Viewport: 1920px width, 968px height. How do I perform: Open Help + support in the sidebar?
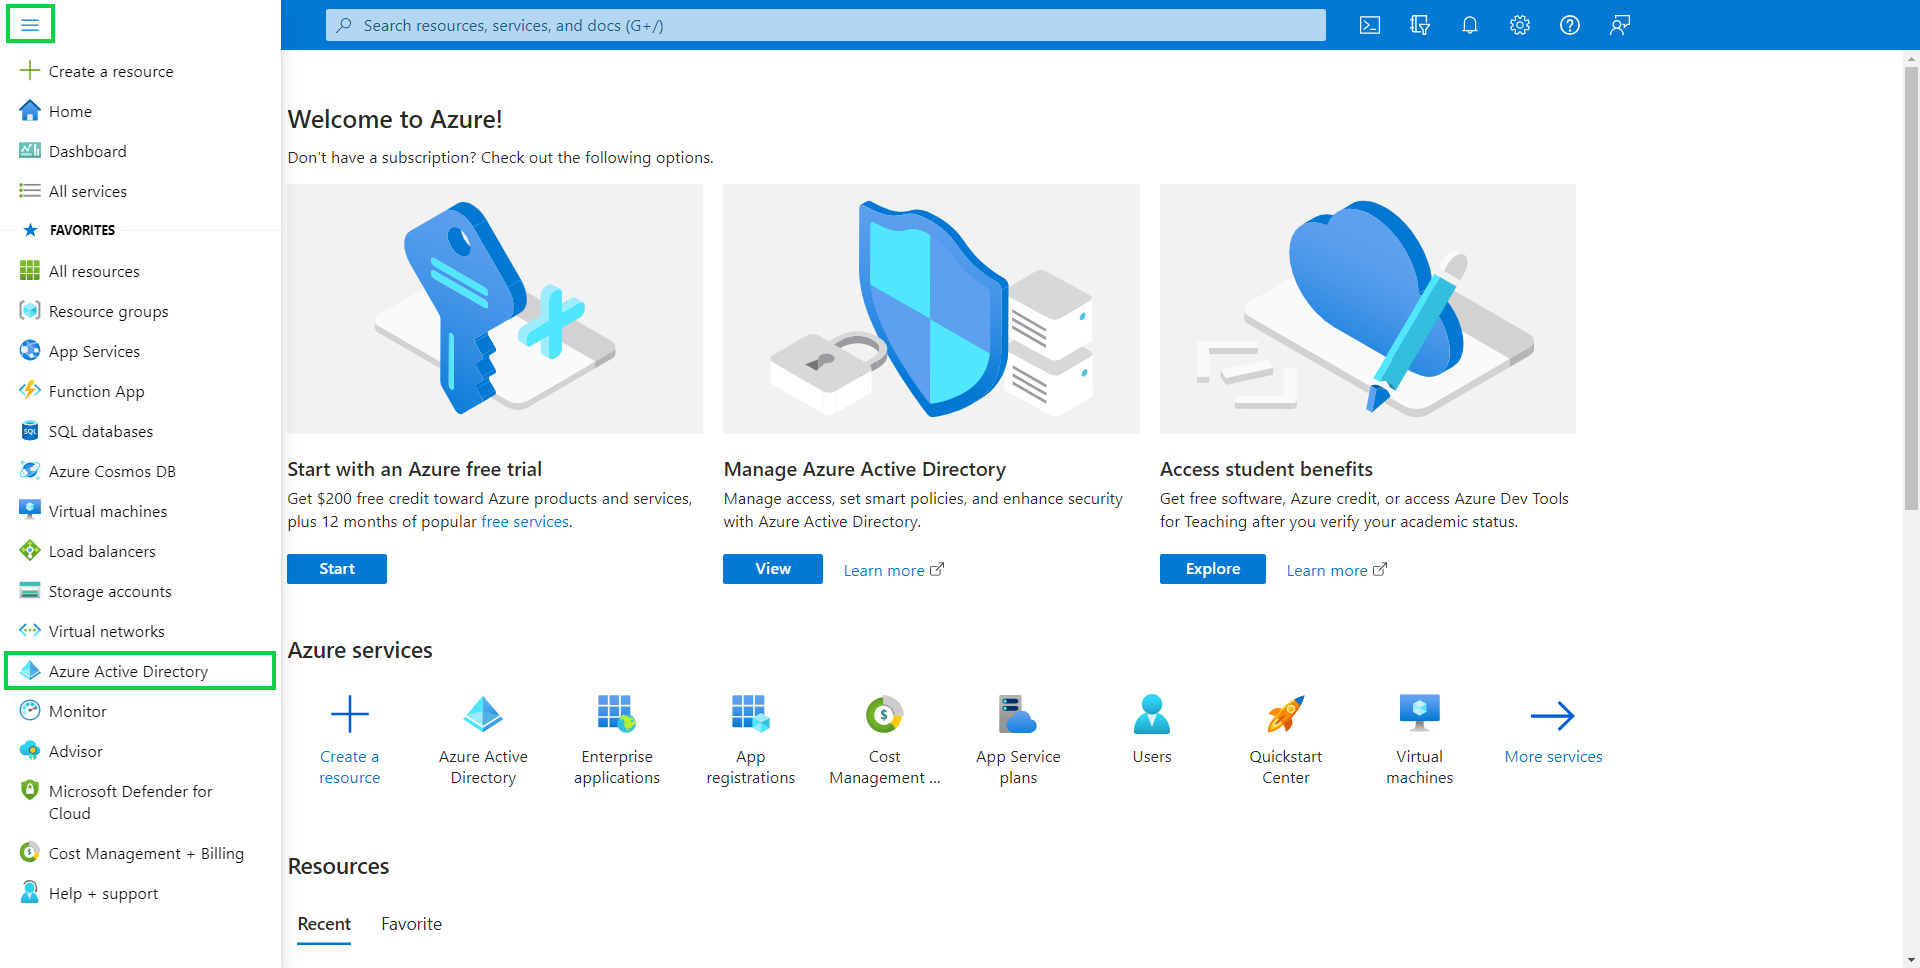[x=140, y=893]
